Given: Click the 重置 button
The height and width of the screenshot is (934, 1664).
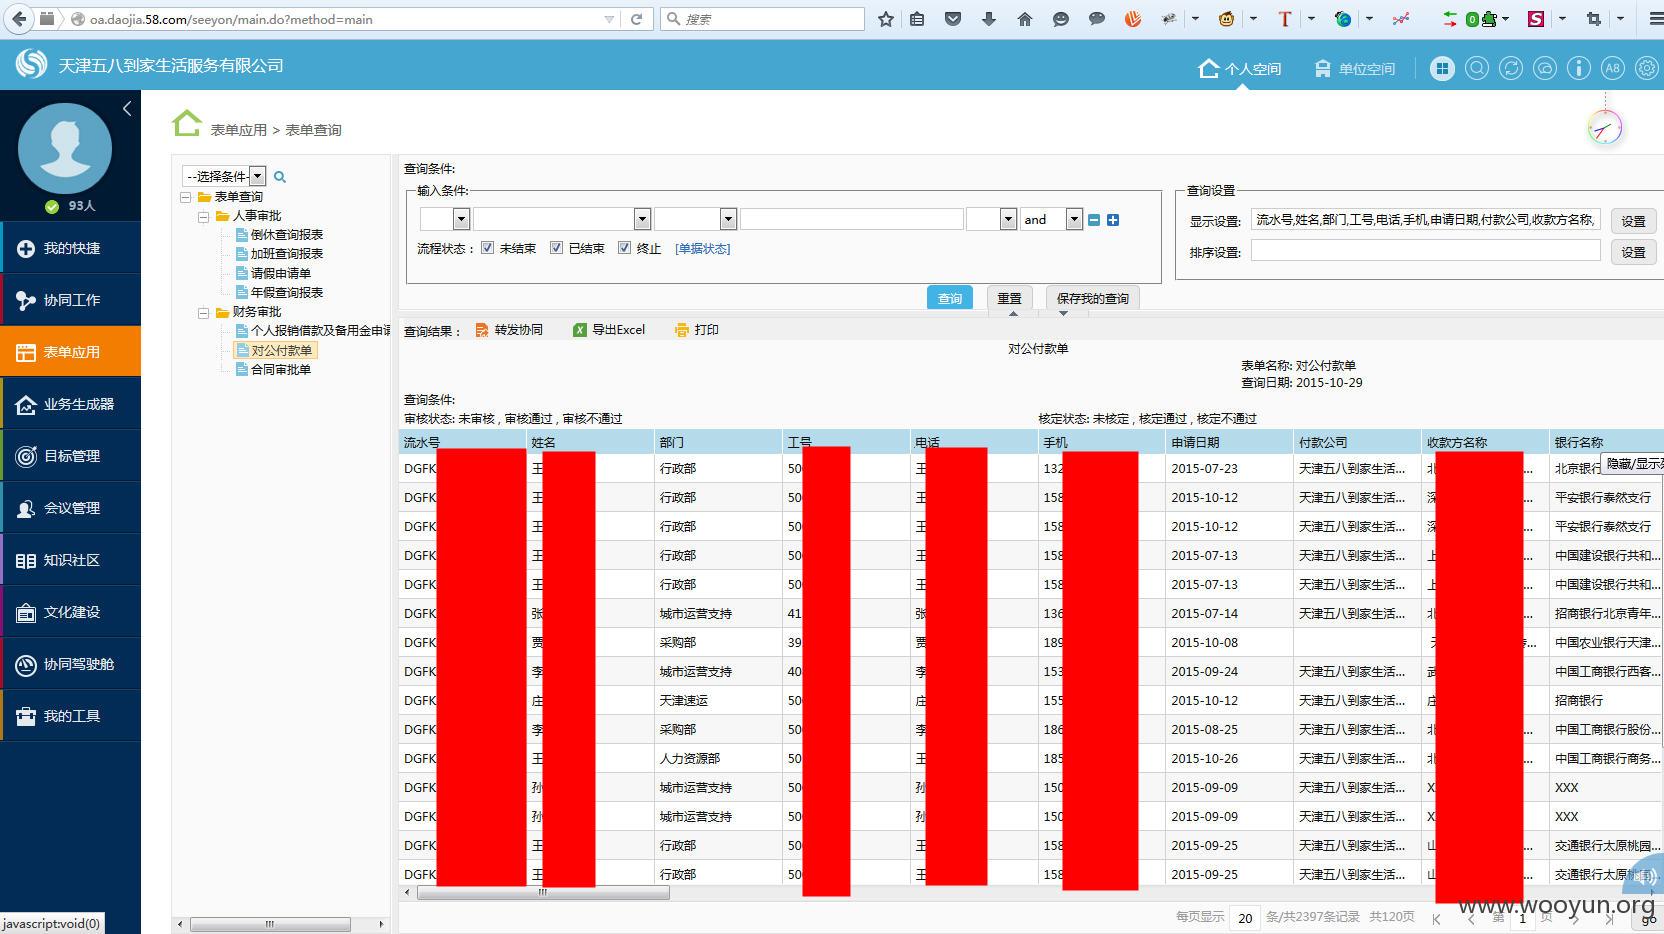Looking at the screenshot, I should (x=1009, y=298).
